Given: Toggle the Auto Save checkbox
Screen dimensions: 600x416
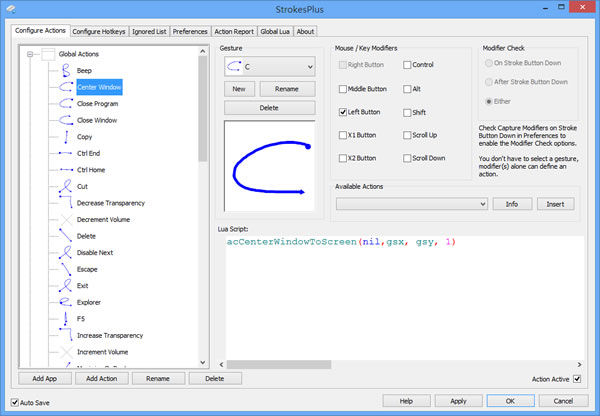Looking at the screenshot, I should click(14, 403).
